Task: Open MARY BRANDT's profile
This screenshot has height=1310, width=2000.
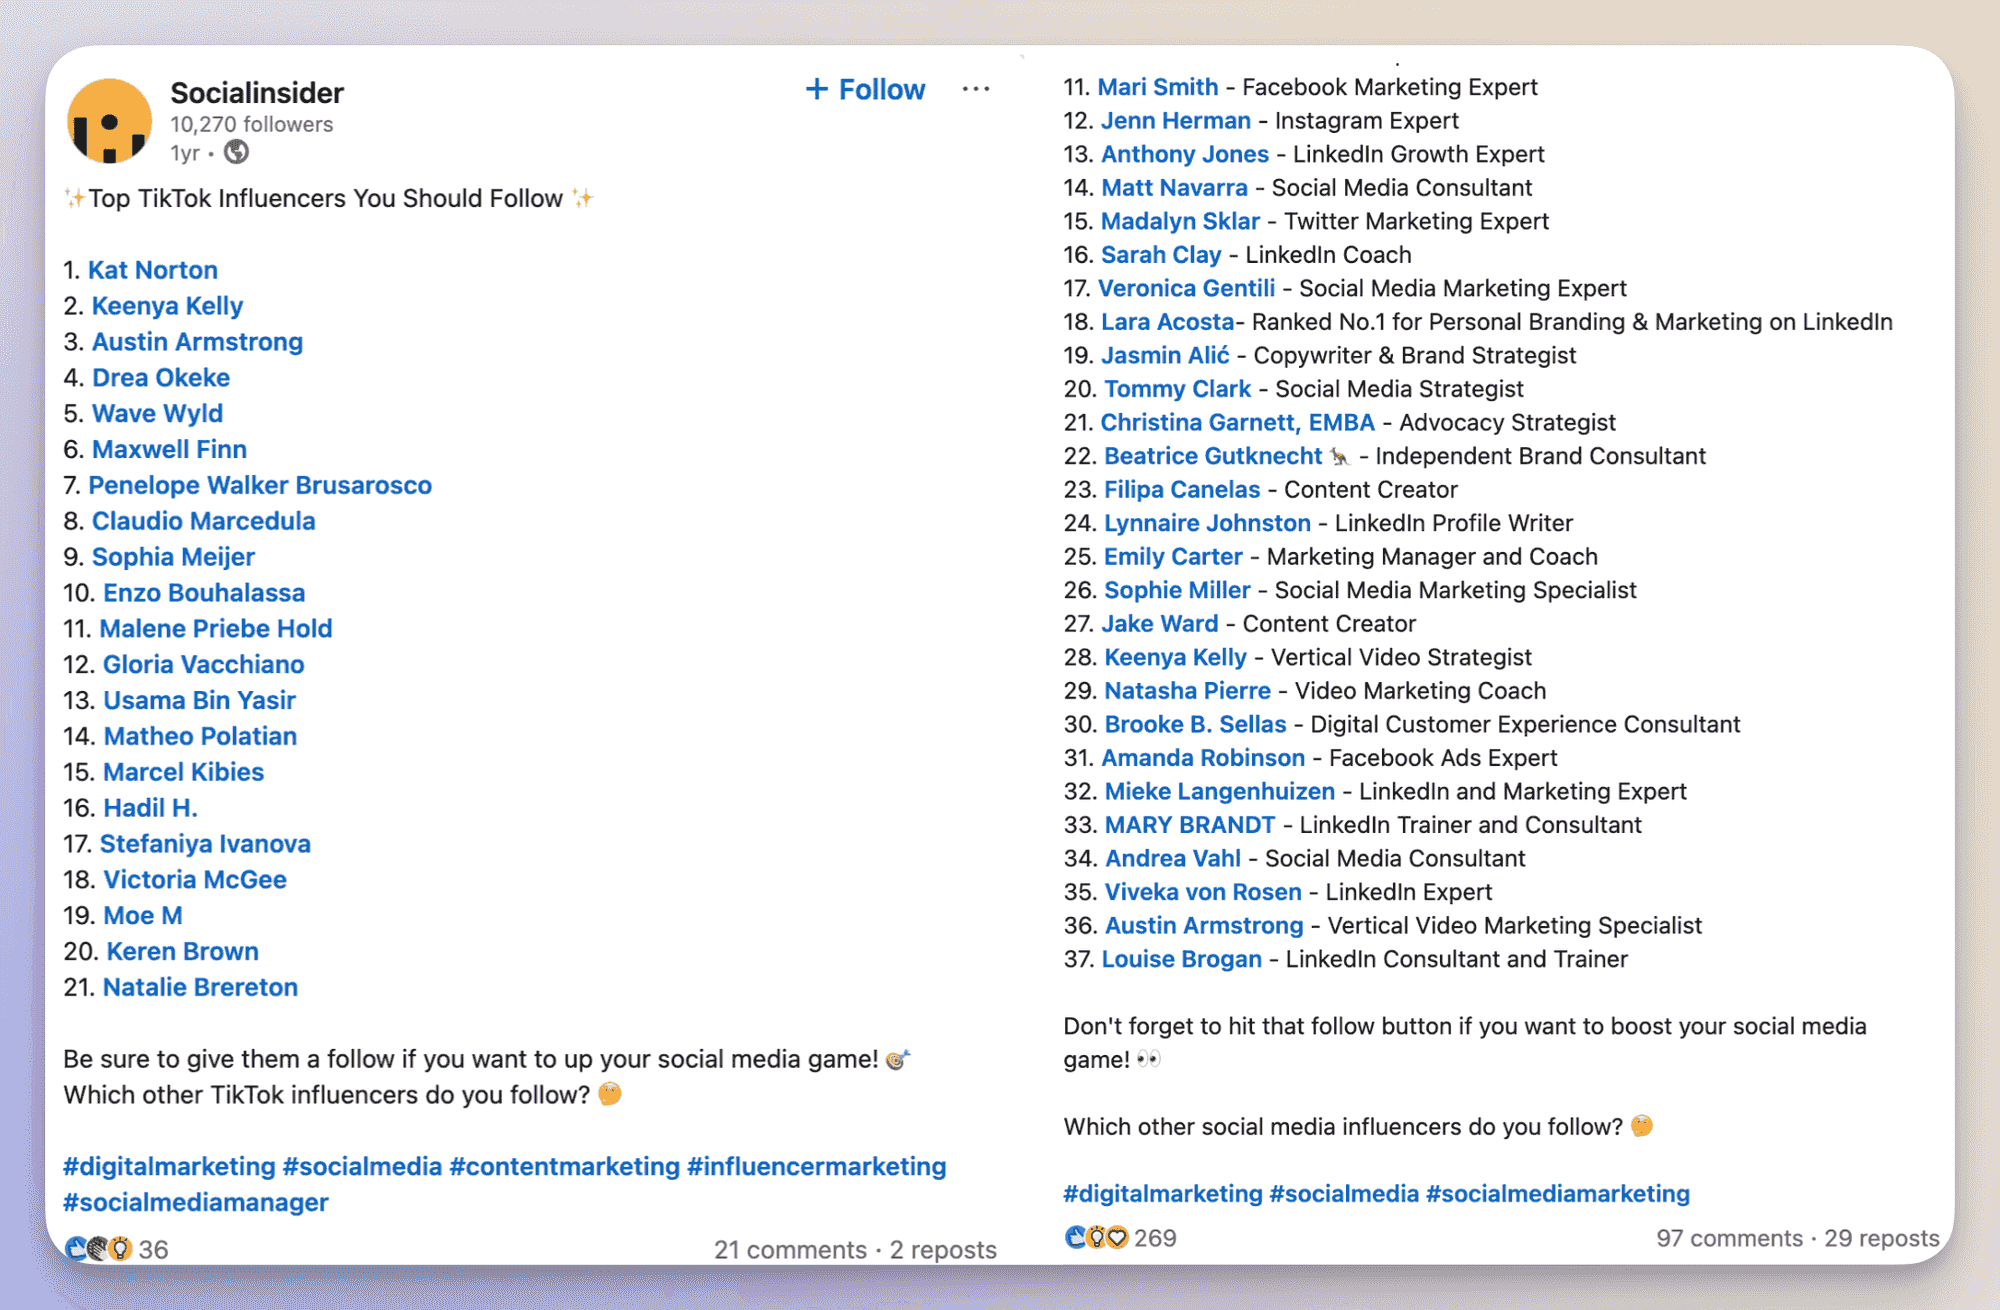Action: click(1190, 825)
